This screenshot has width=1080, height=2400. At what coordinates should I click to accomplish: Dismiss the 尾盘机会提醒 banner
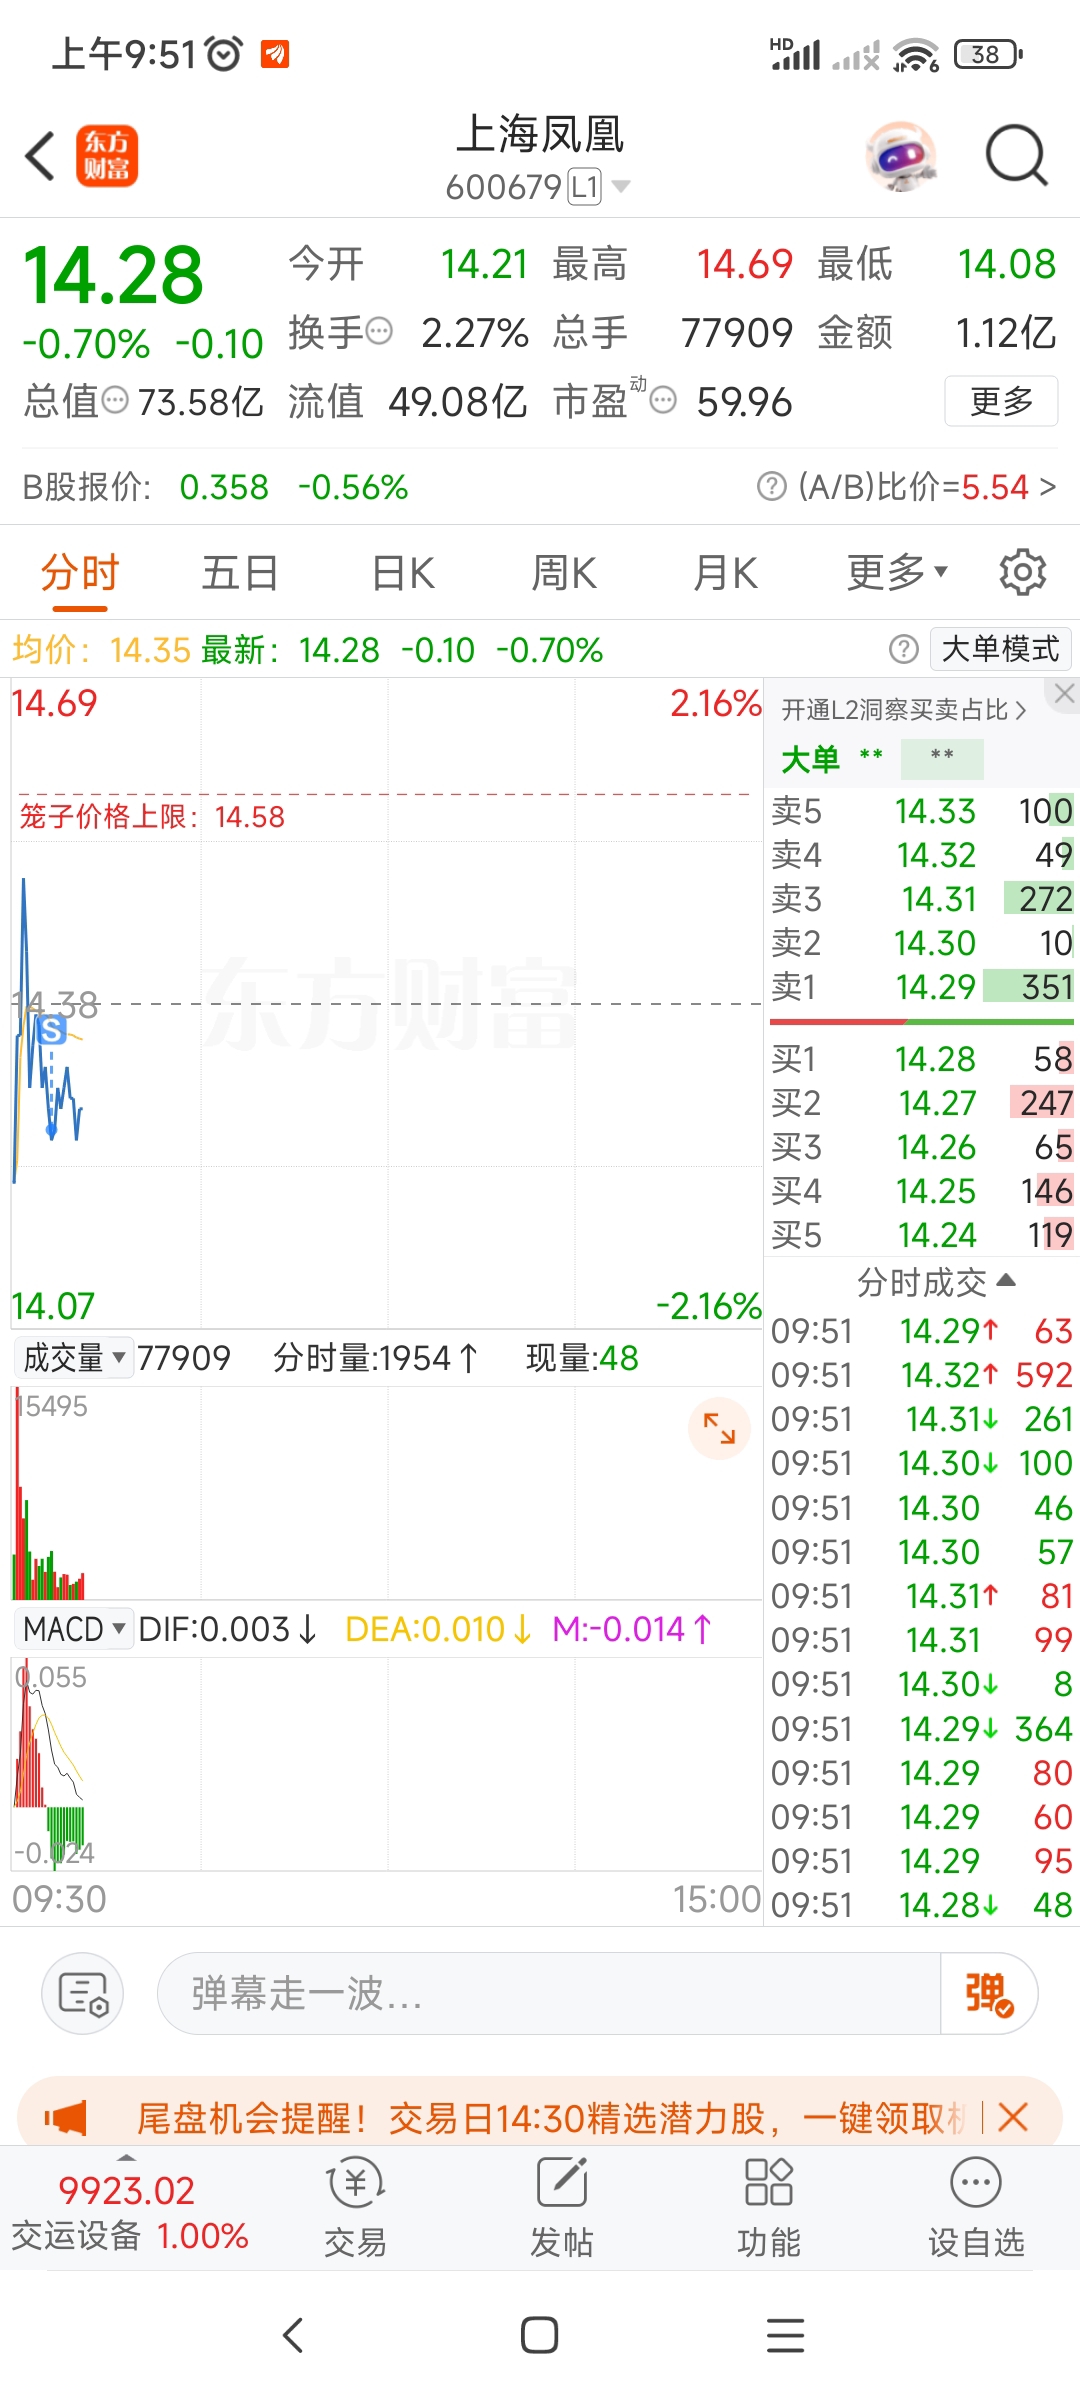(x=1013, y=2117)
